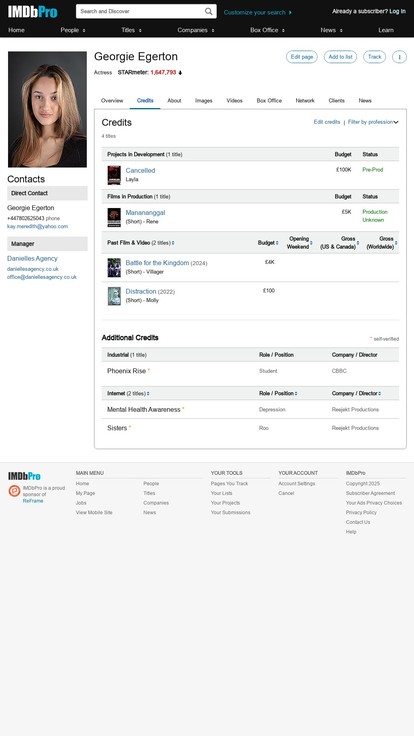Open the Titles dropdown menu
Screen dimensions: 414x736
[x=131, y=30]
